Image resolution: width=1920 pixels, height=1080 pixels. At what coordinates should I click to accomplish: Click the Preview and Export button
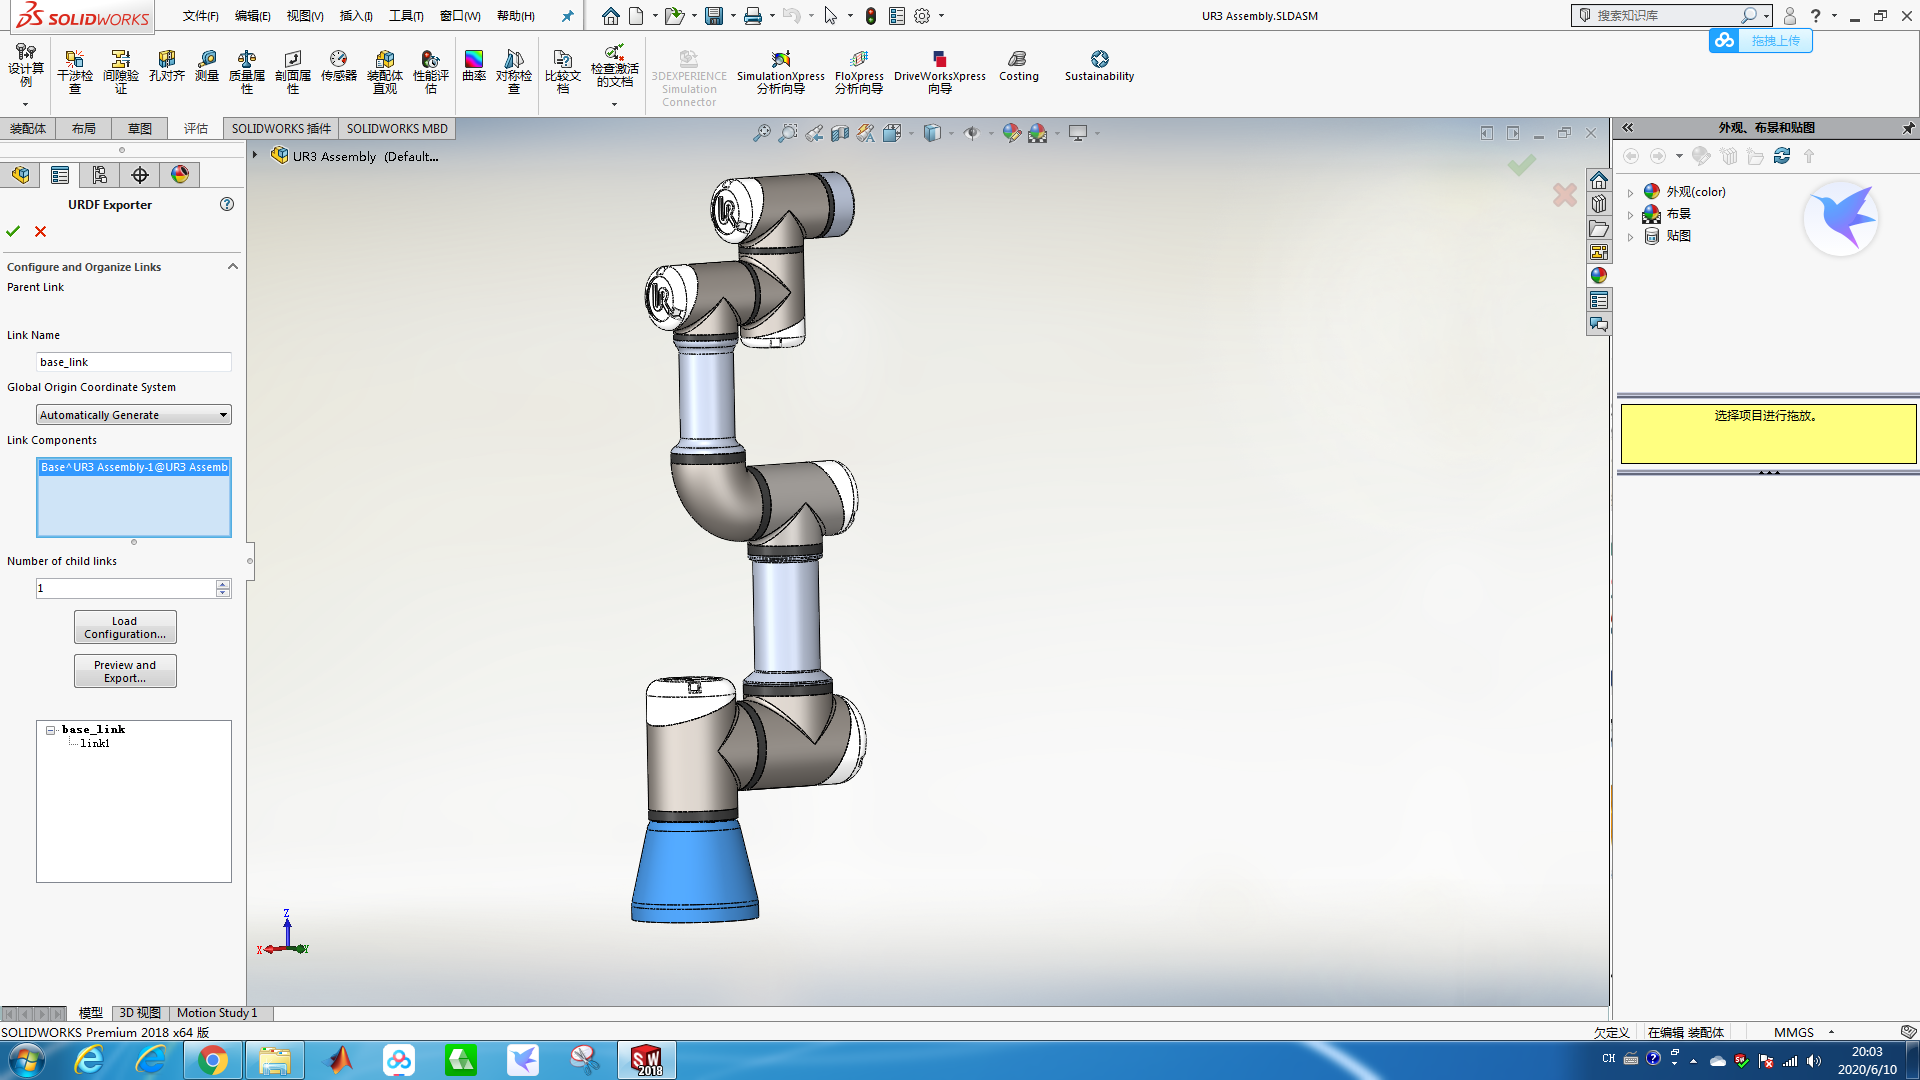point(125,671)
